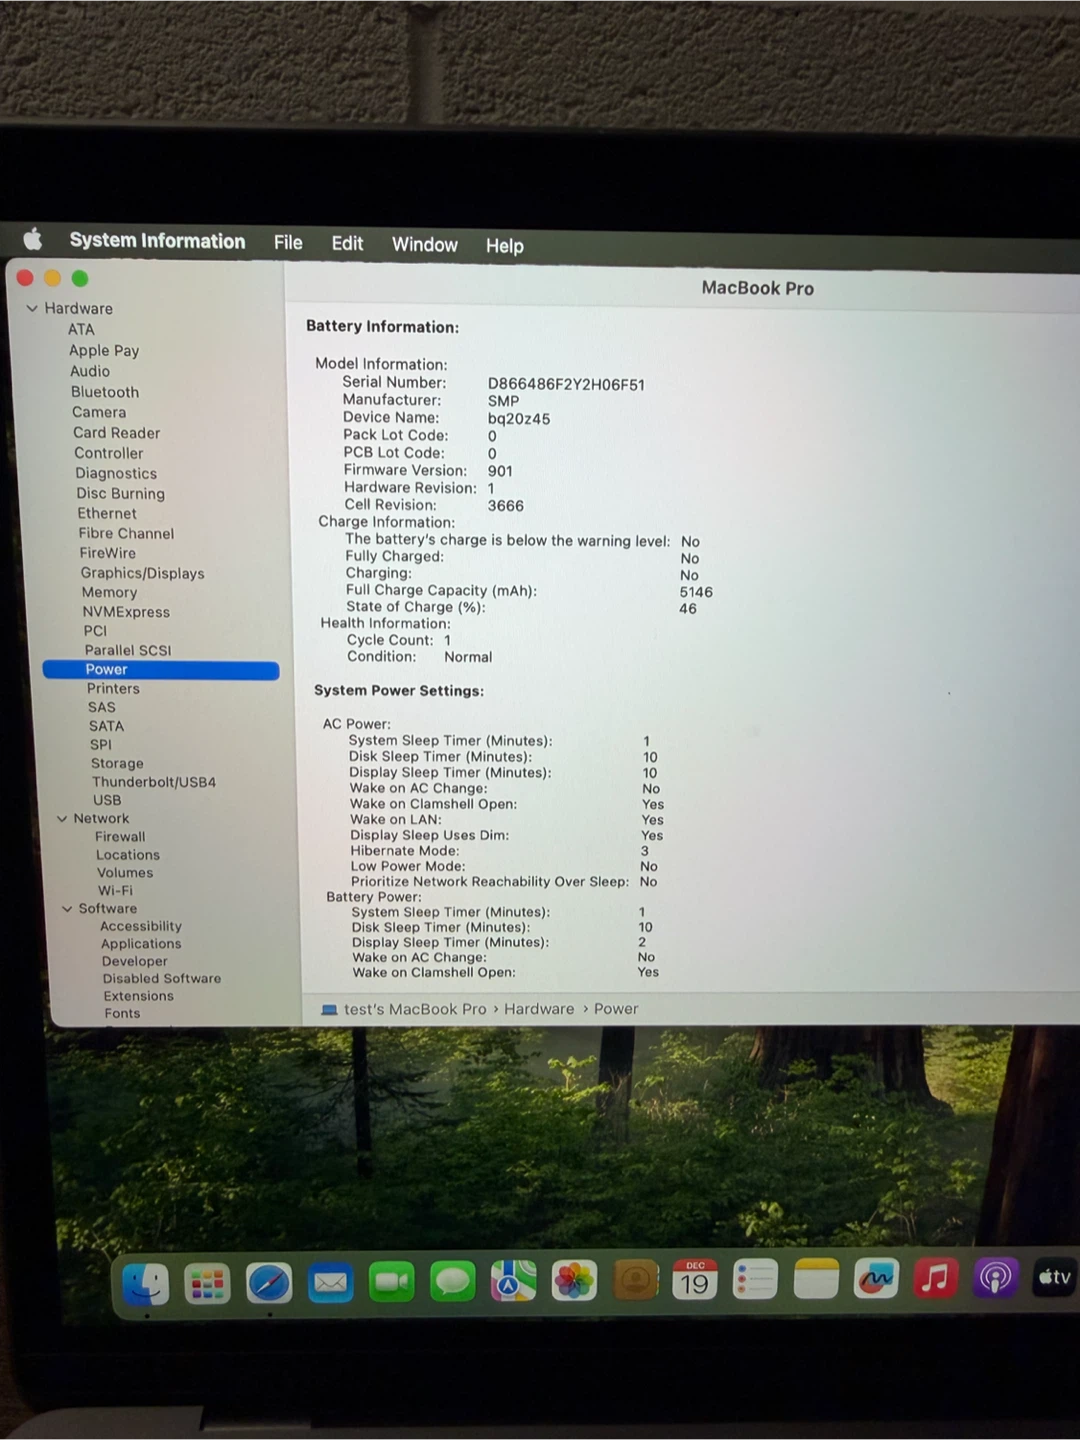Click the Condition Normal value
Viewport: 1080px width, 1440px height.
click(468, 657)
